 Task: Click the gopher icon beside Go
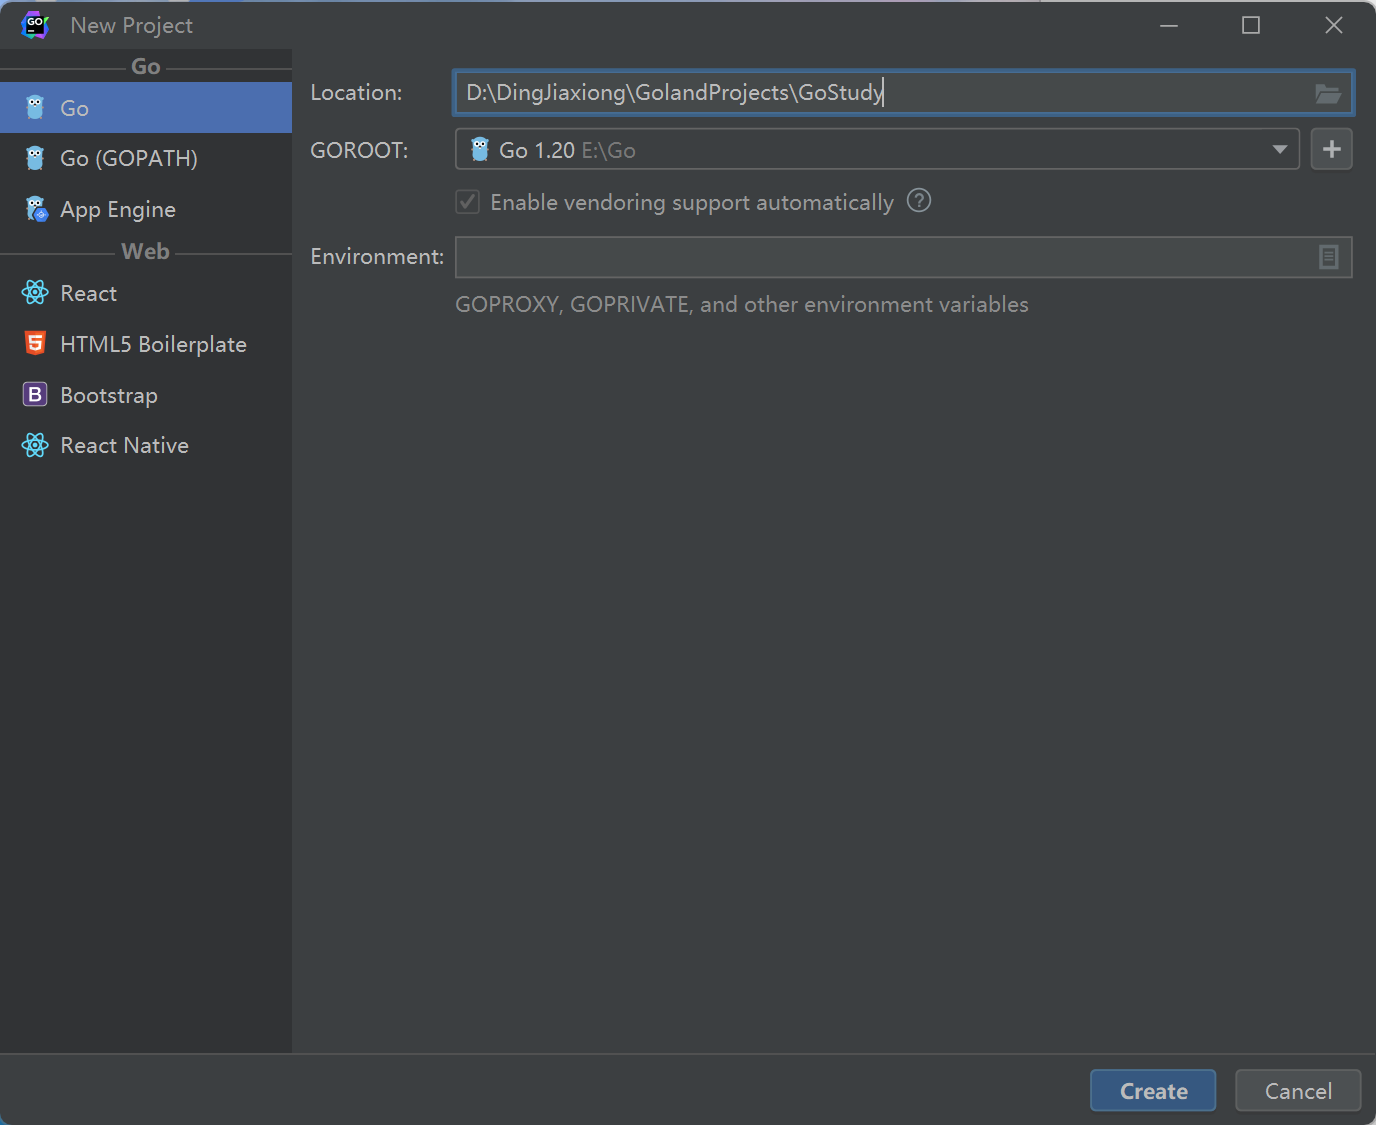[35, 108]
